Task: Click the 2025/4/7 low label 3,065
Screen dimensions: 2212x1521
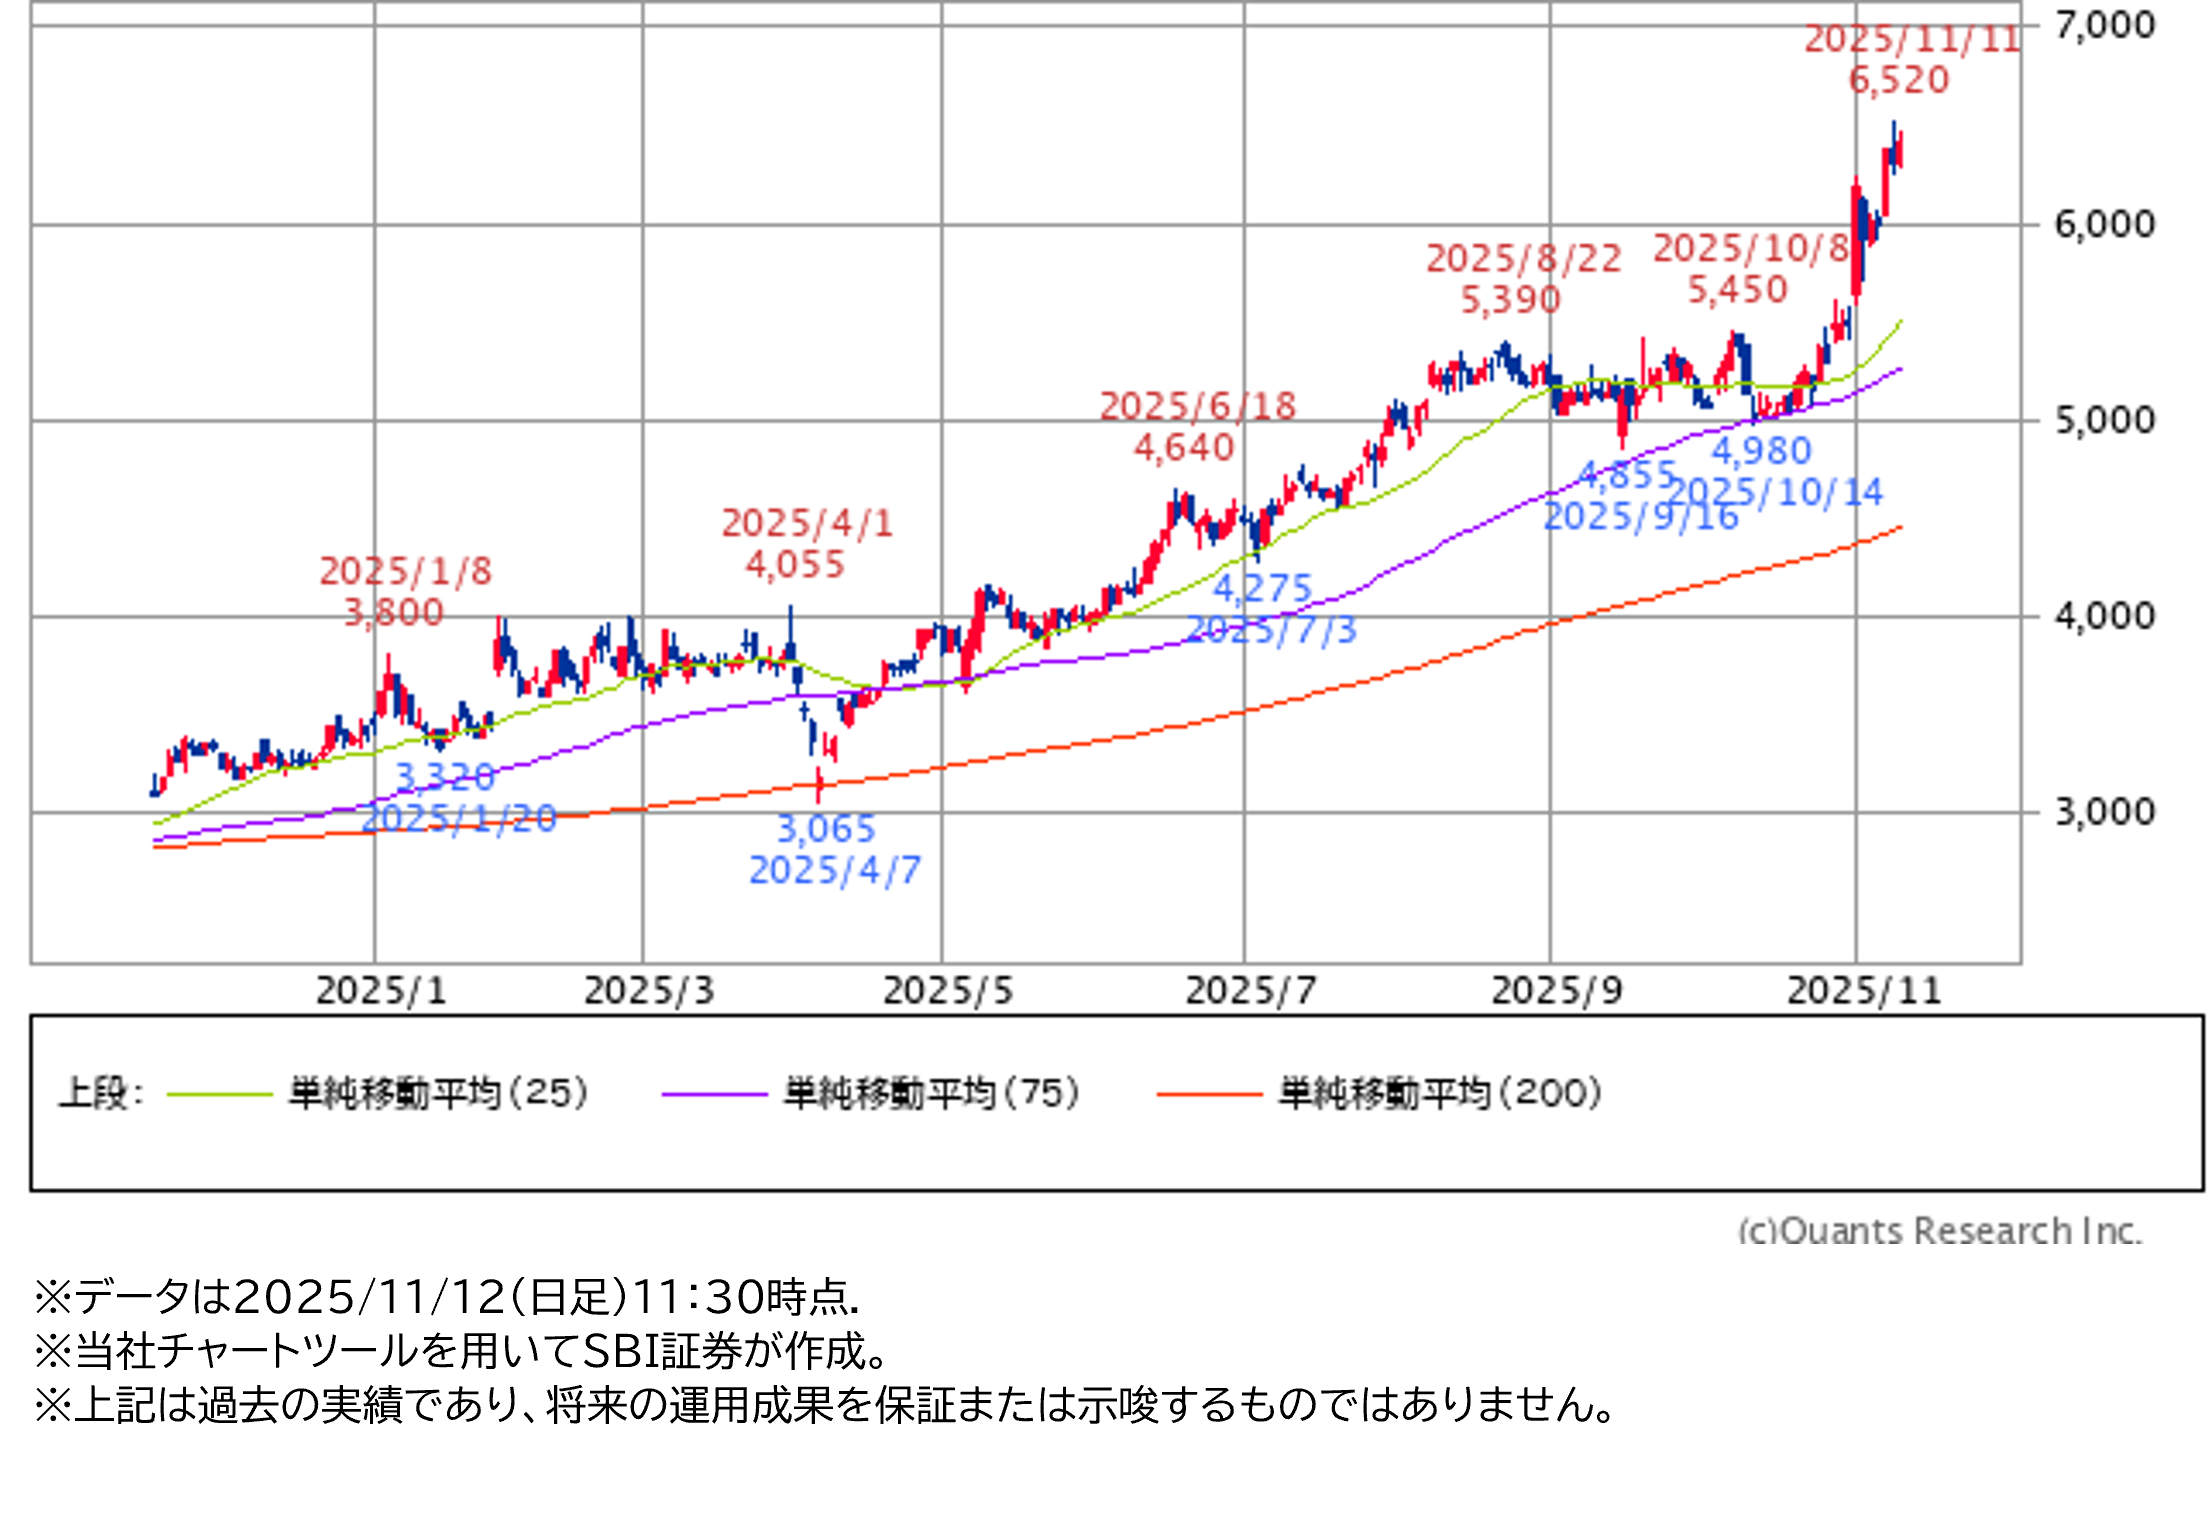Action: pos(826,828)
